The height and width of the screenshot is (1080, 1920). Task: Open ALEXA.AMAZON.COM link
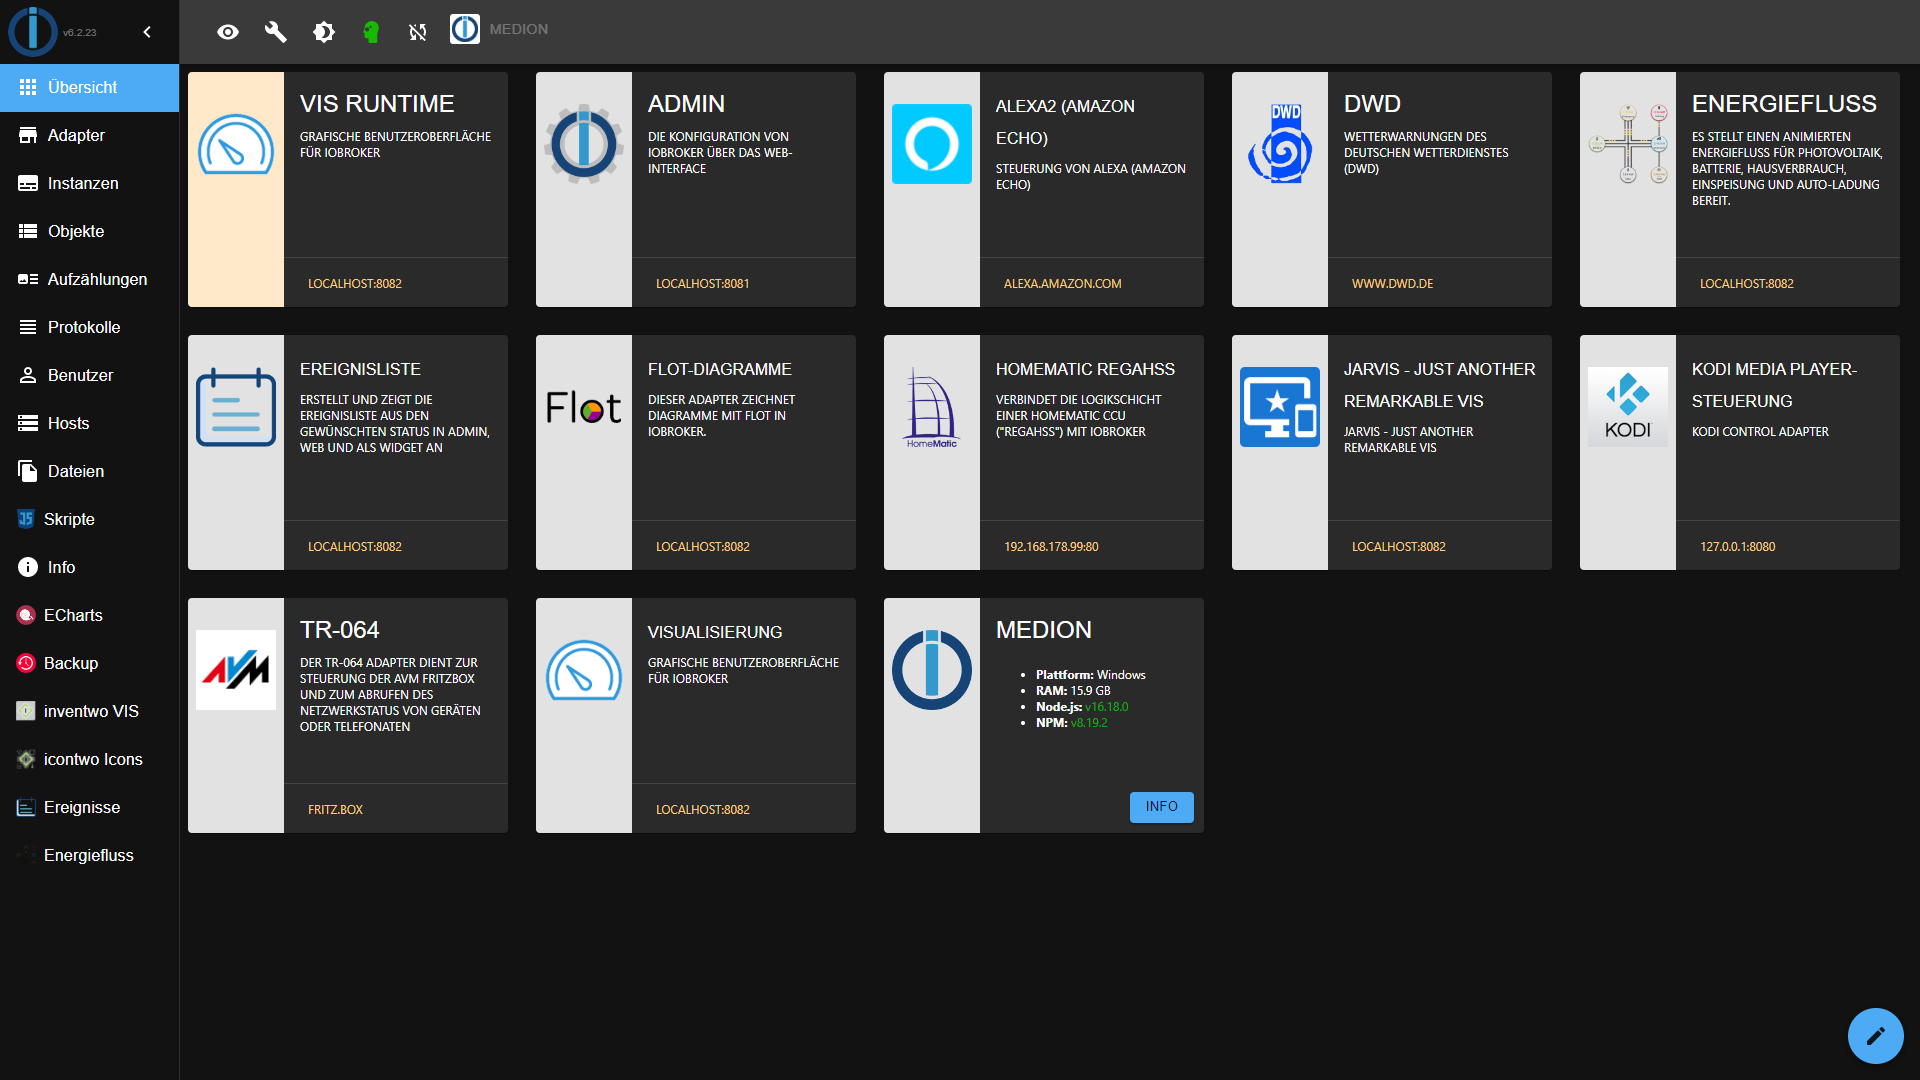click(1063, 284)
